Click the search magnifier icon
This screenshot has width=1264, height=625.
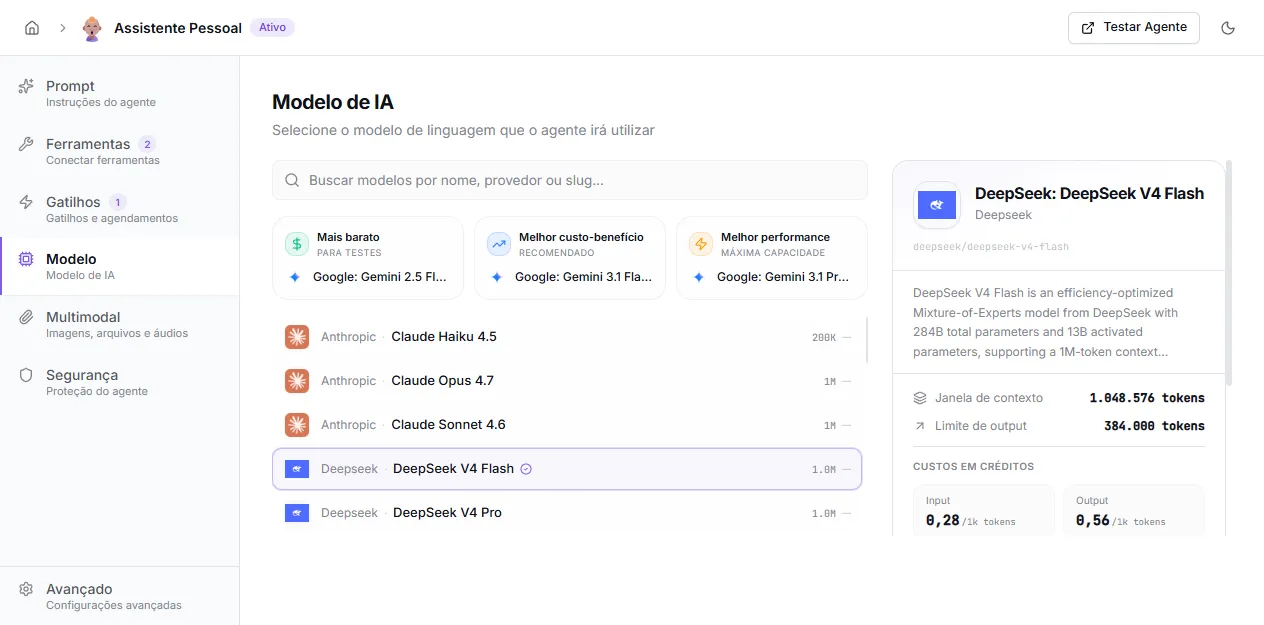293,181
